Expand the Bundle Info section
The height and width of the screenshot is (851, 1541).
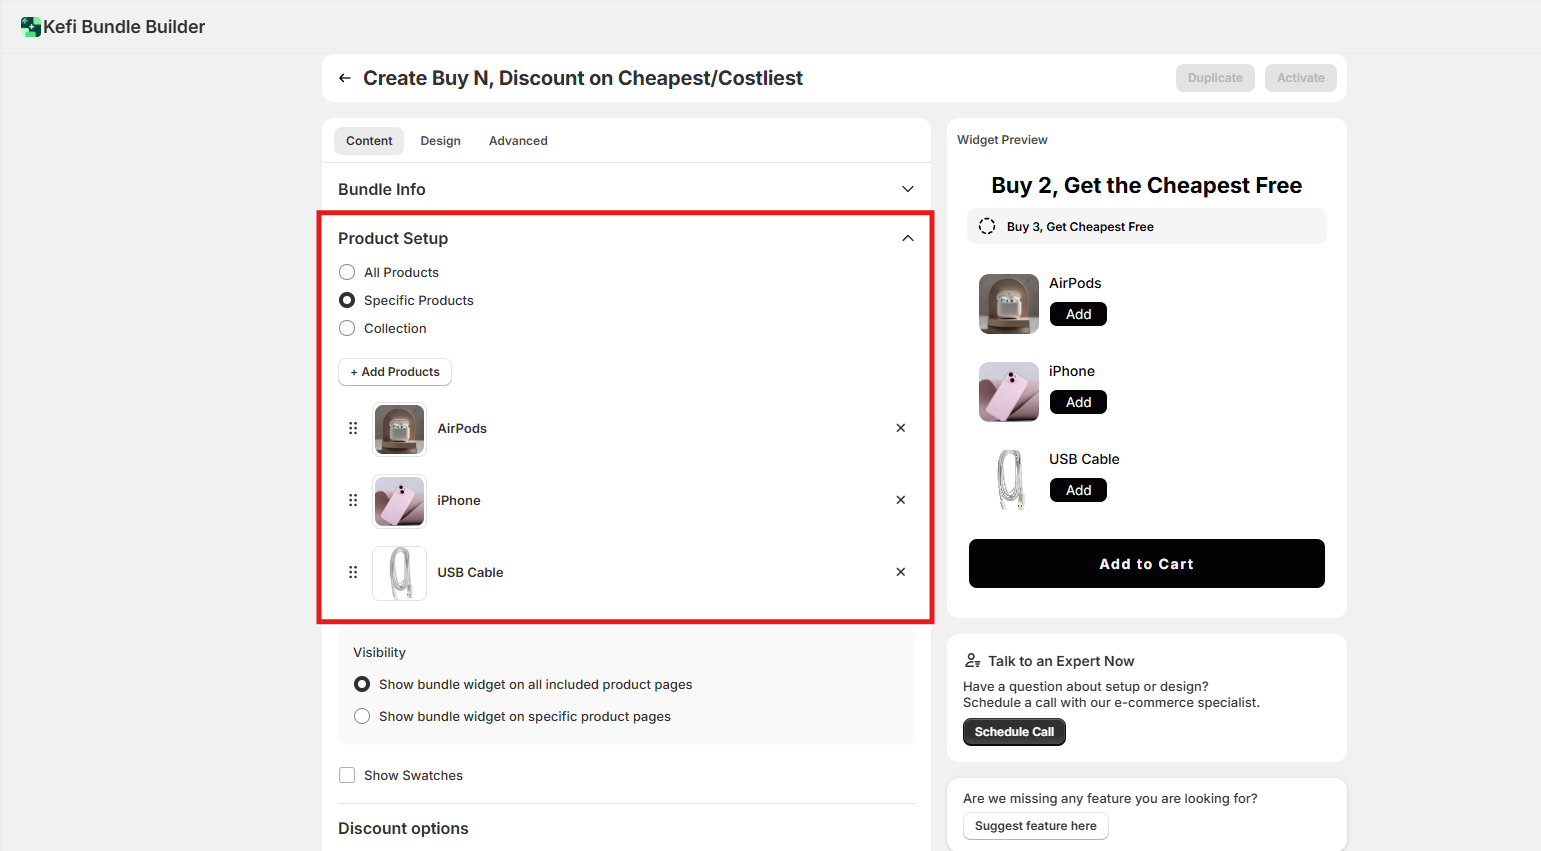tap(907, 189)
